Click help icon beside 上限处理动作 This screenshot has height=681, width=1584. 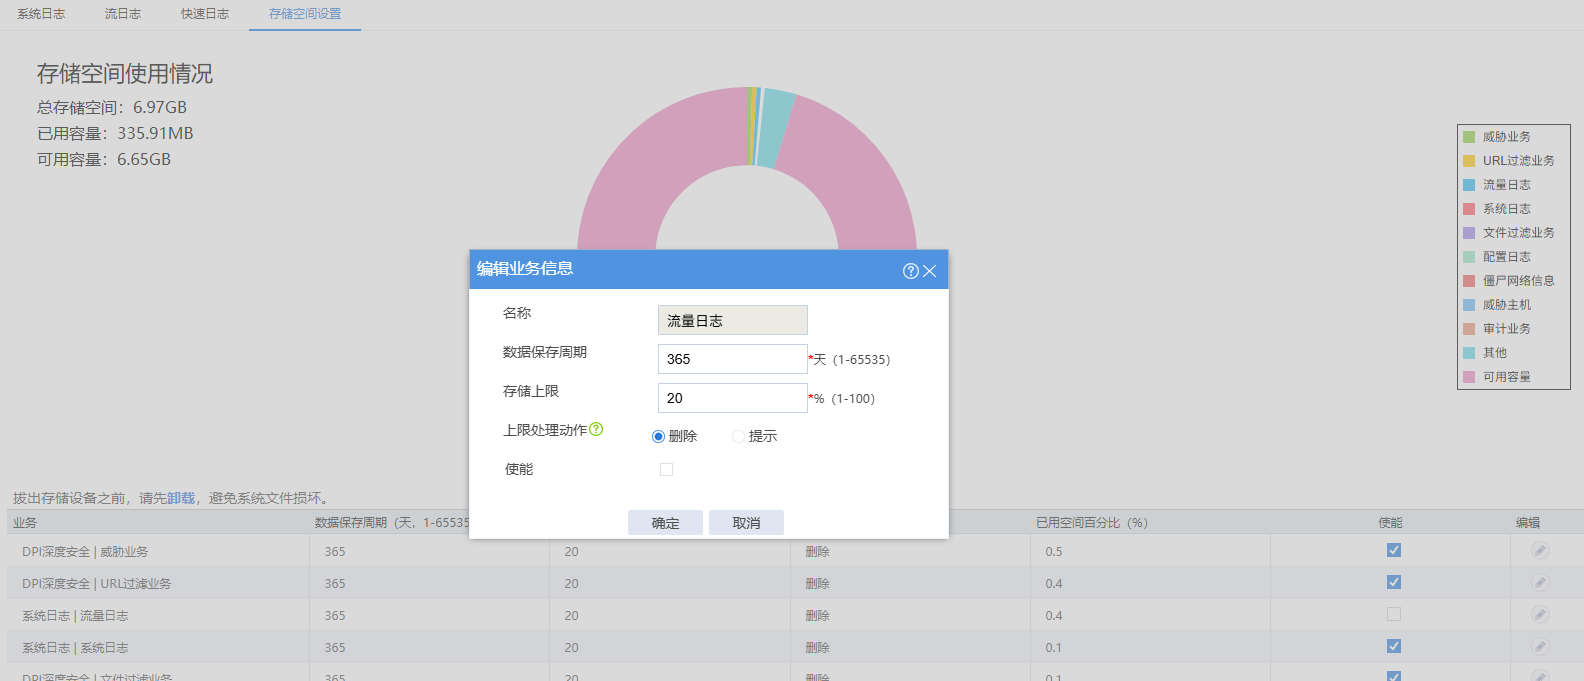[x=596, y=429]
